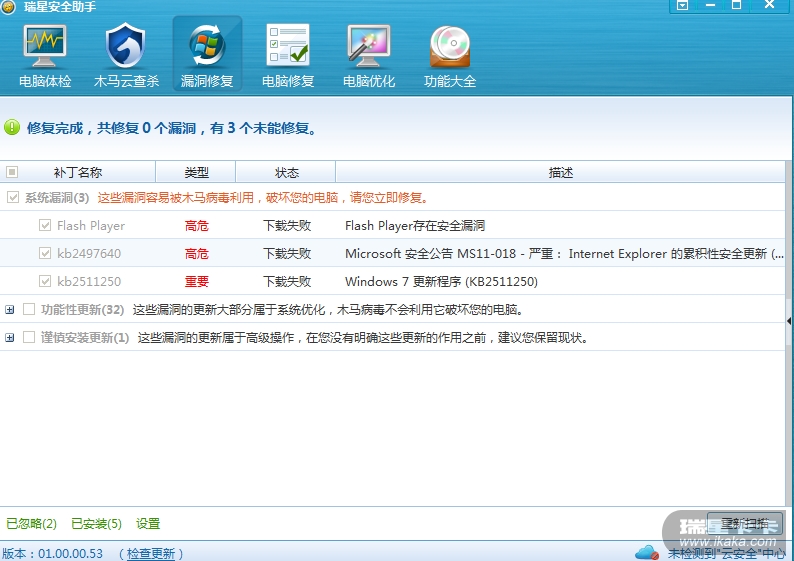The width and height of the screenshot is (794, 561).
Task: Open the 木马云查杀 trojan scan shield icon
Action: point(126,54)
